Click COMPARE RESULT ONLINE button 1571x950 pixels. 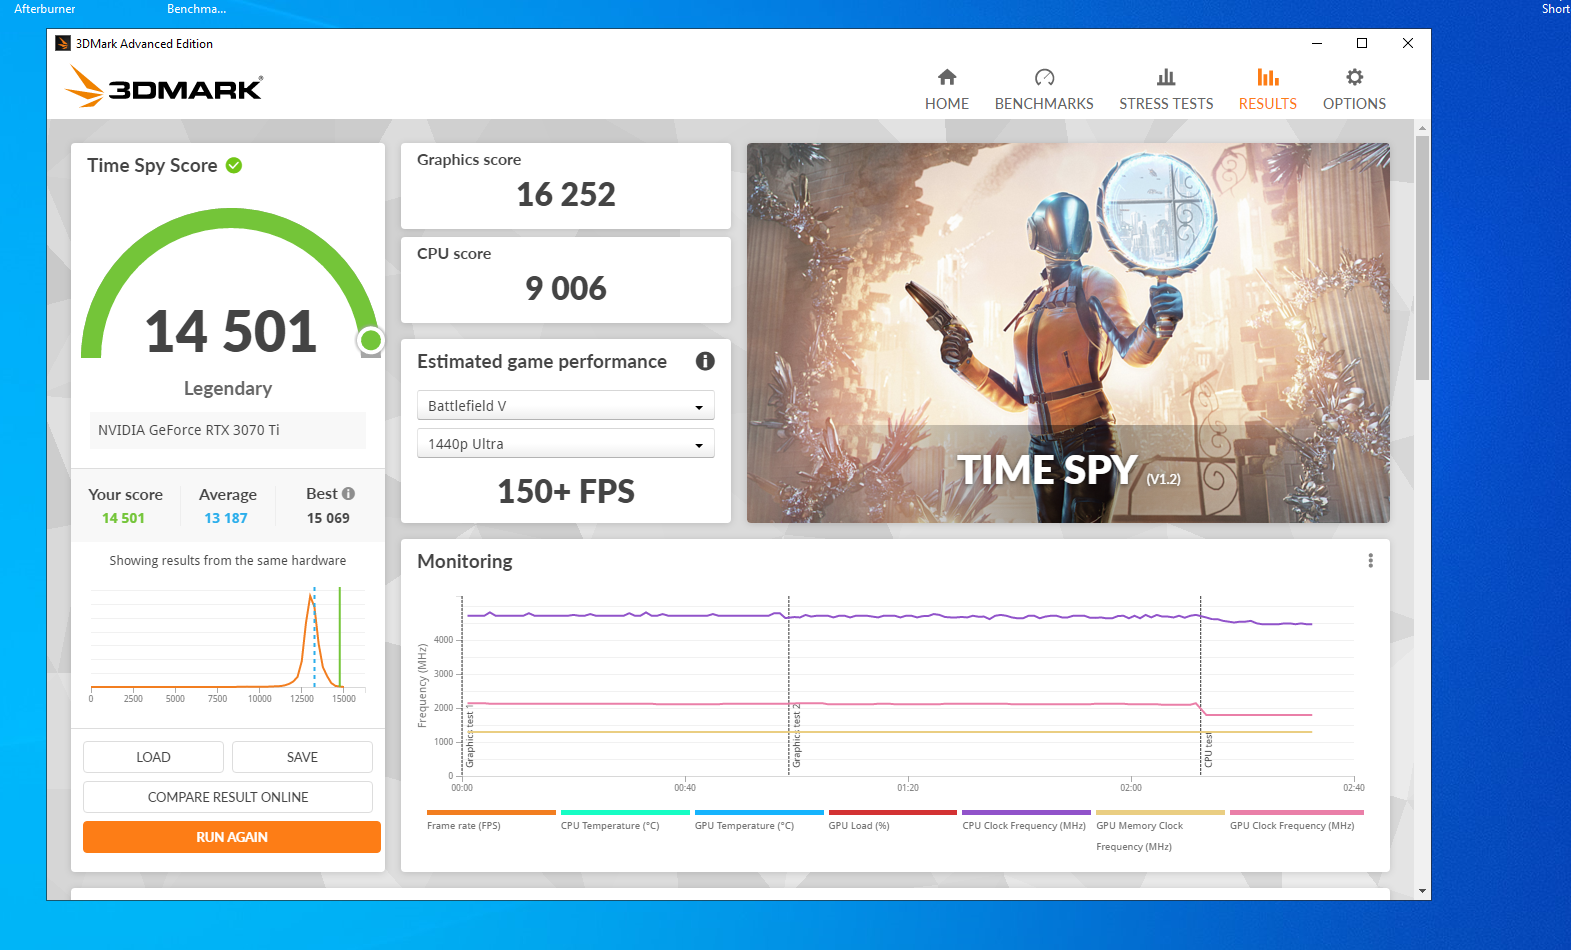(228, 797)
